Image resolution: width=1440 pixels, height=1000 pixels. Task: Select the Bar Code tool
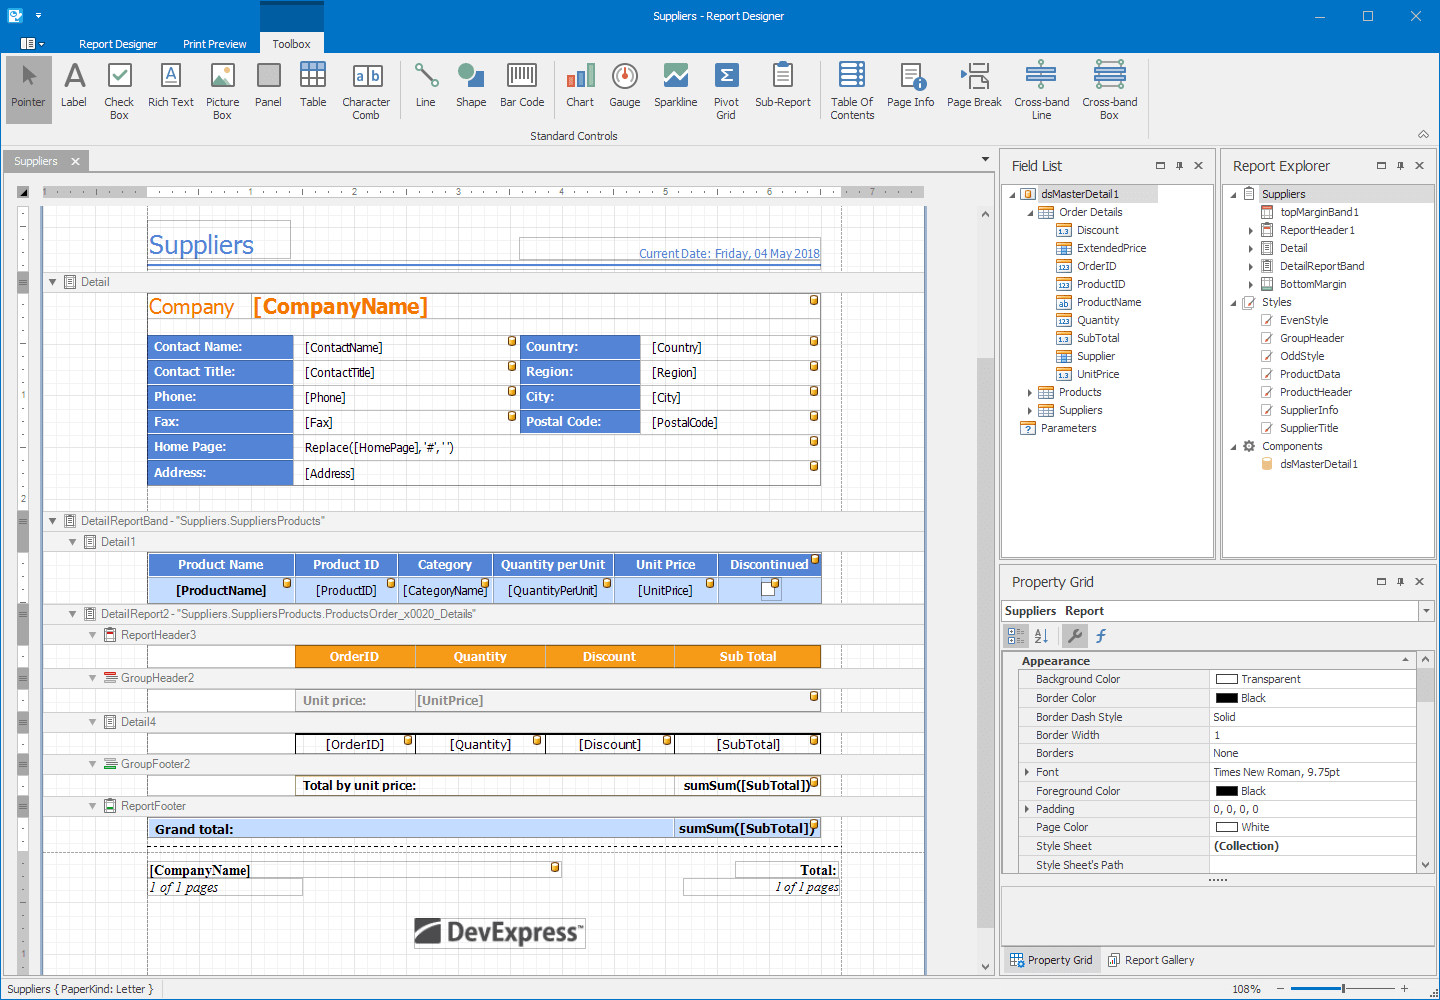(521, 88)
